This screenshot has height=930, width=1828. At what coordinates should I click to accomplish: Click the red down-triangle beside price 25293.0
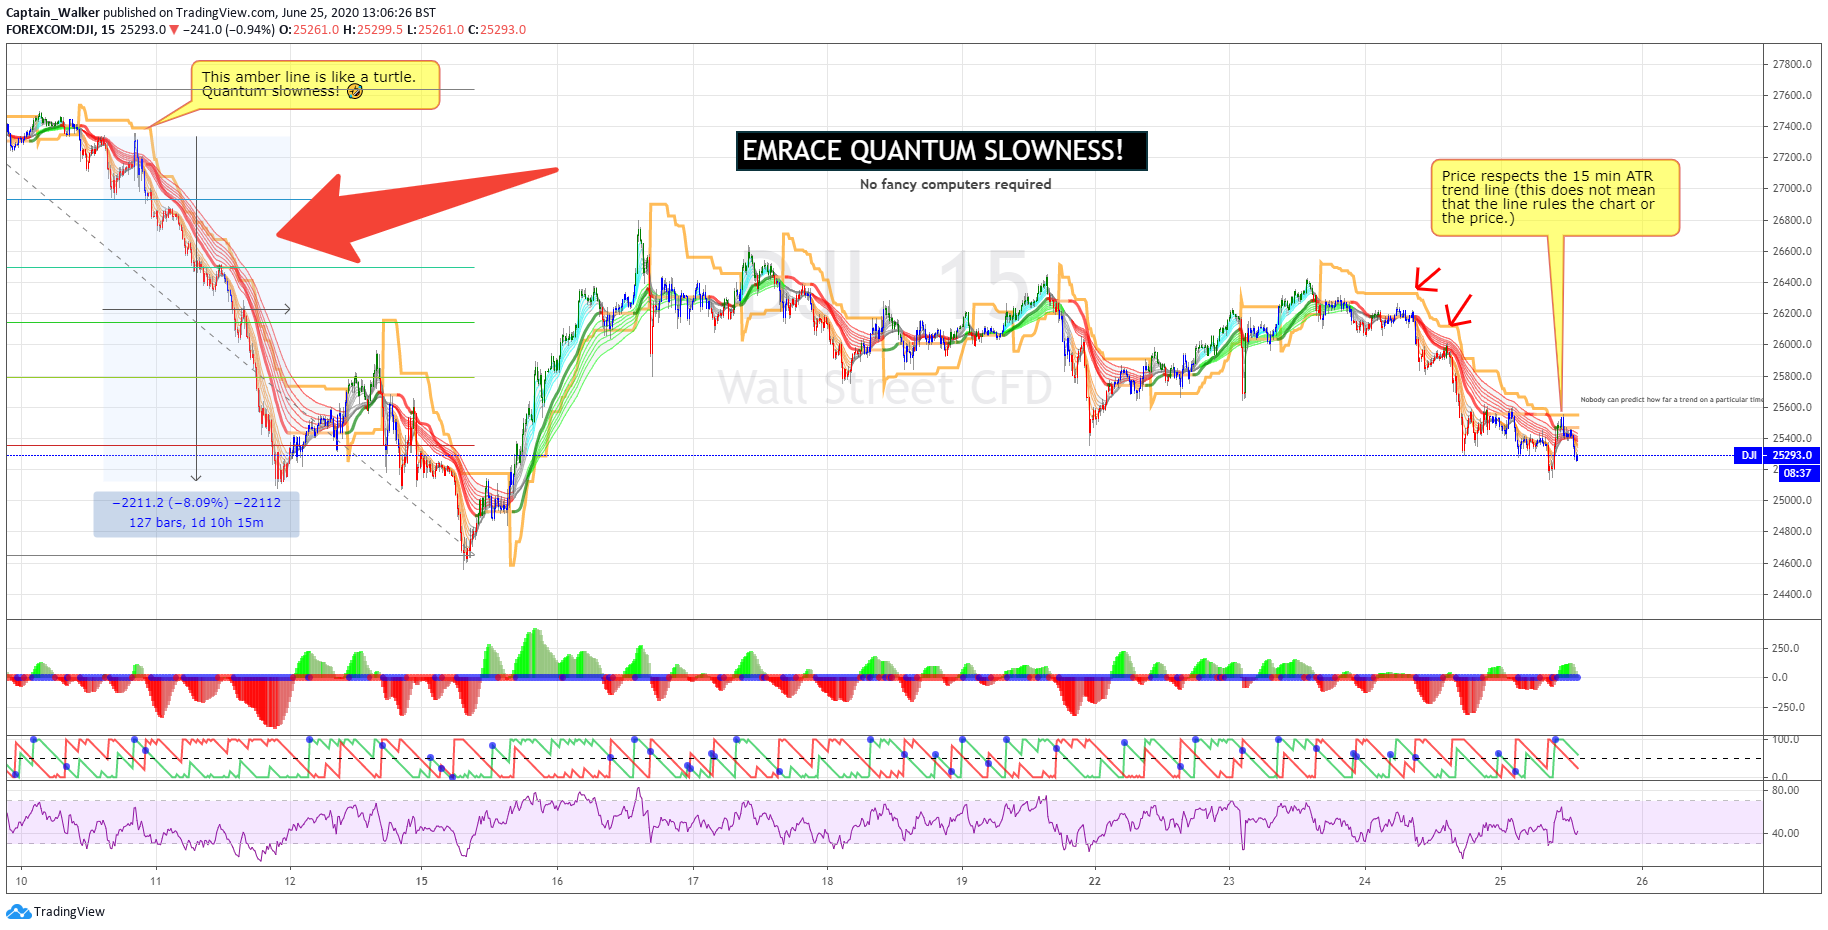point(174,29)
